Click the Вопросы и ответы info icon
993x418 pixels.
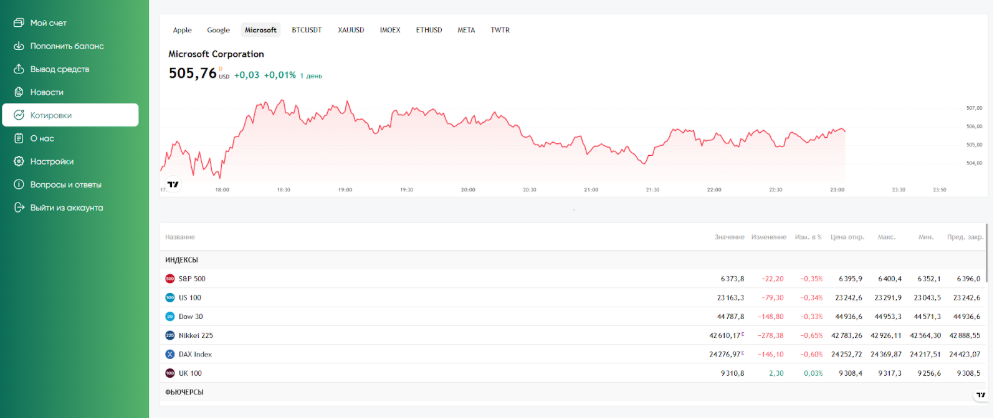pos(18,184)
